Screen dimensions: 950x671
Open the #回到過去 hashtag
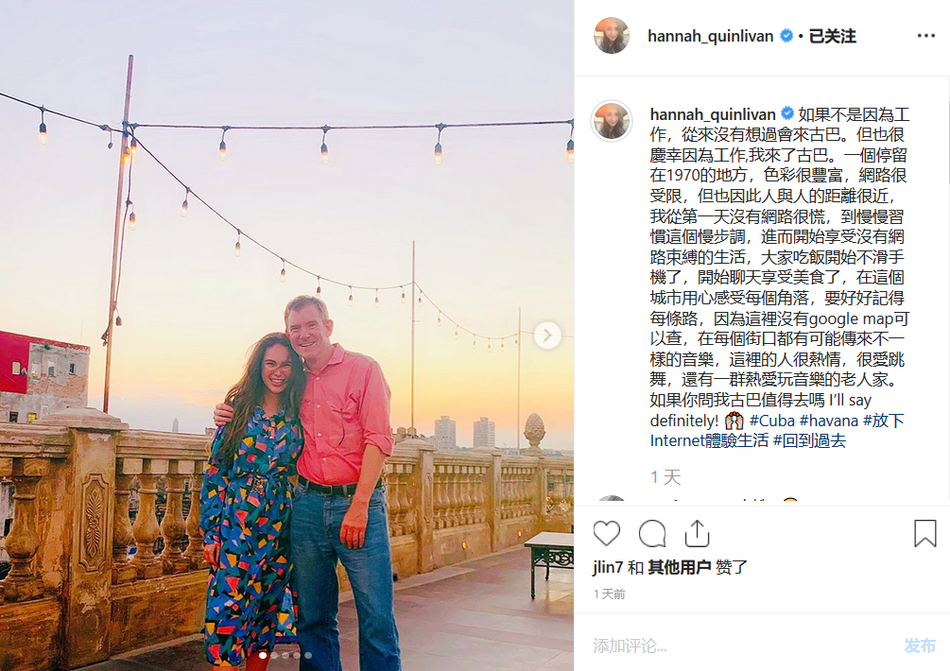pos(809,440)
